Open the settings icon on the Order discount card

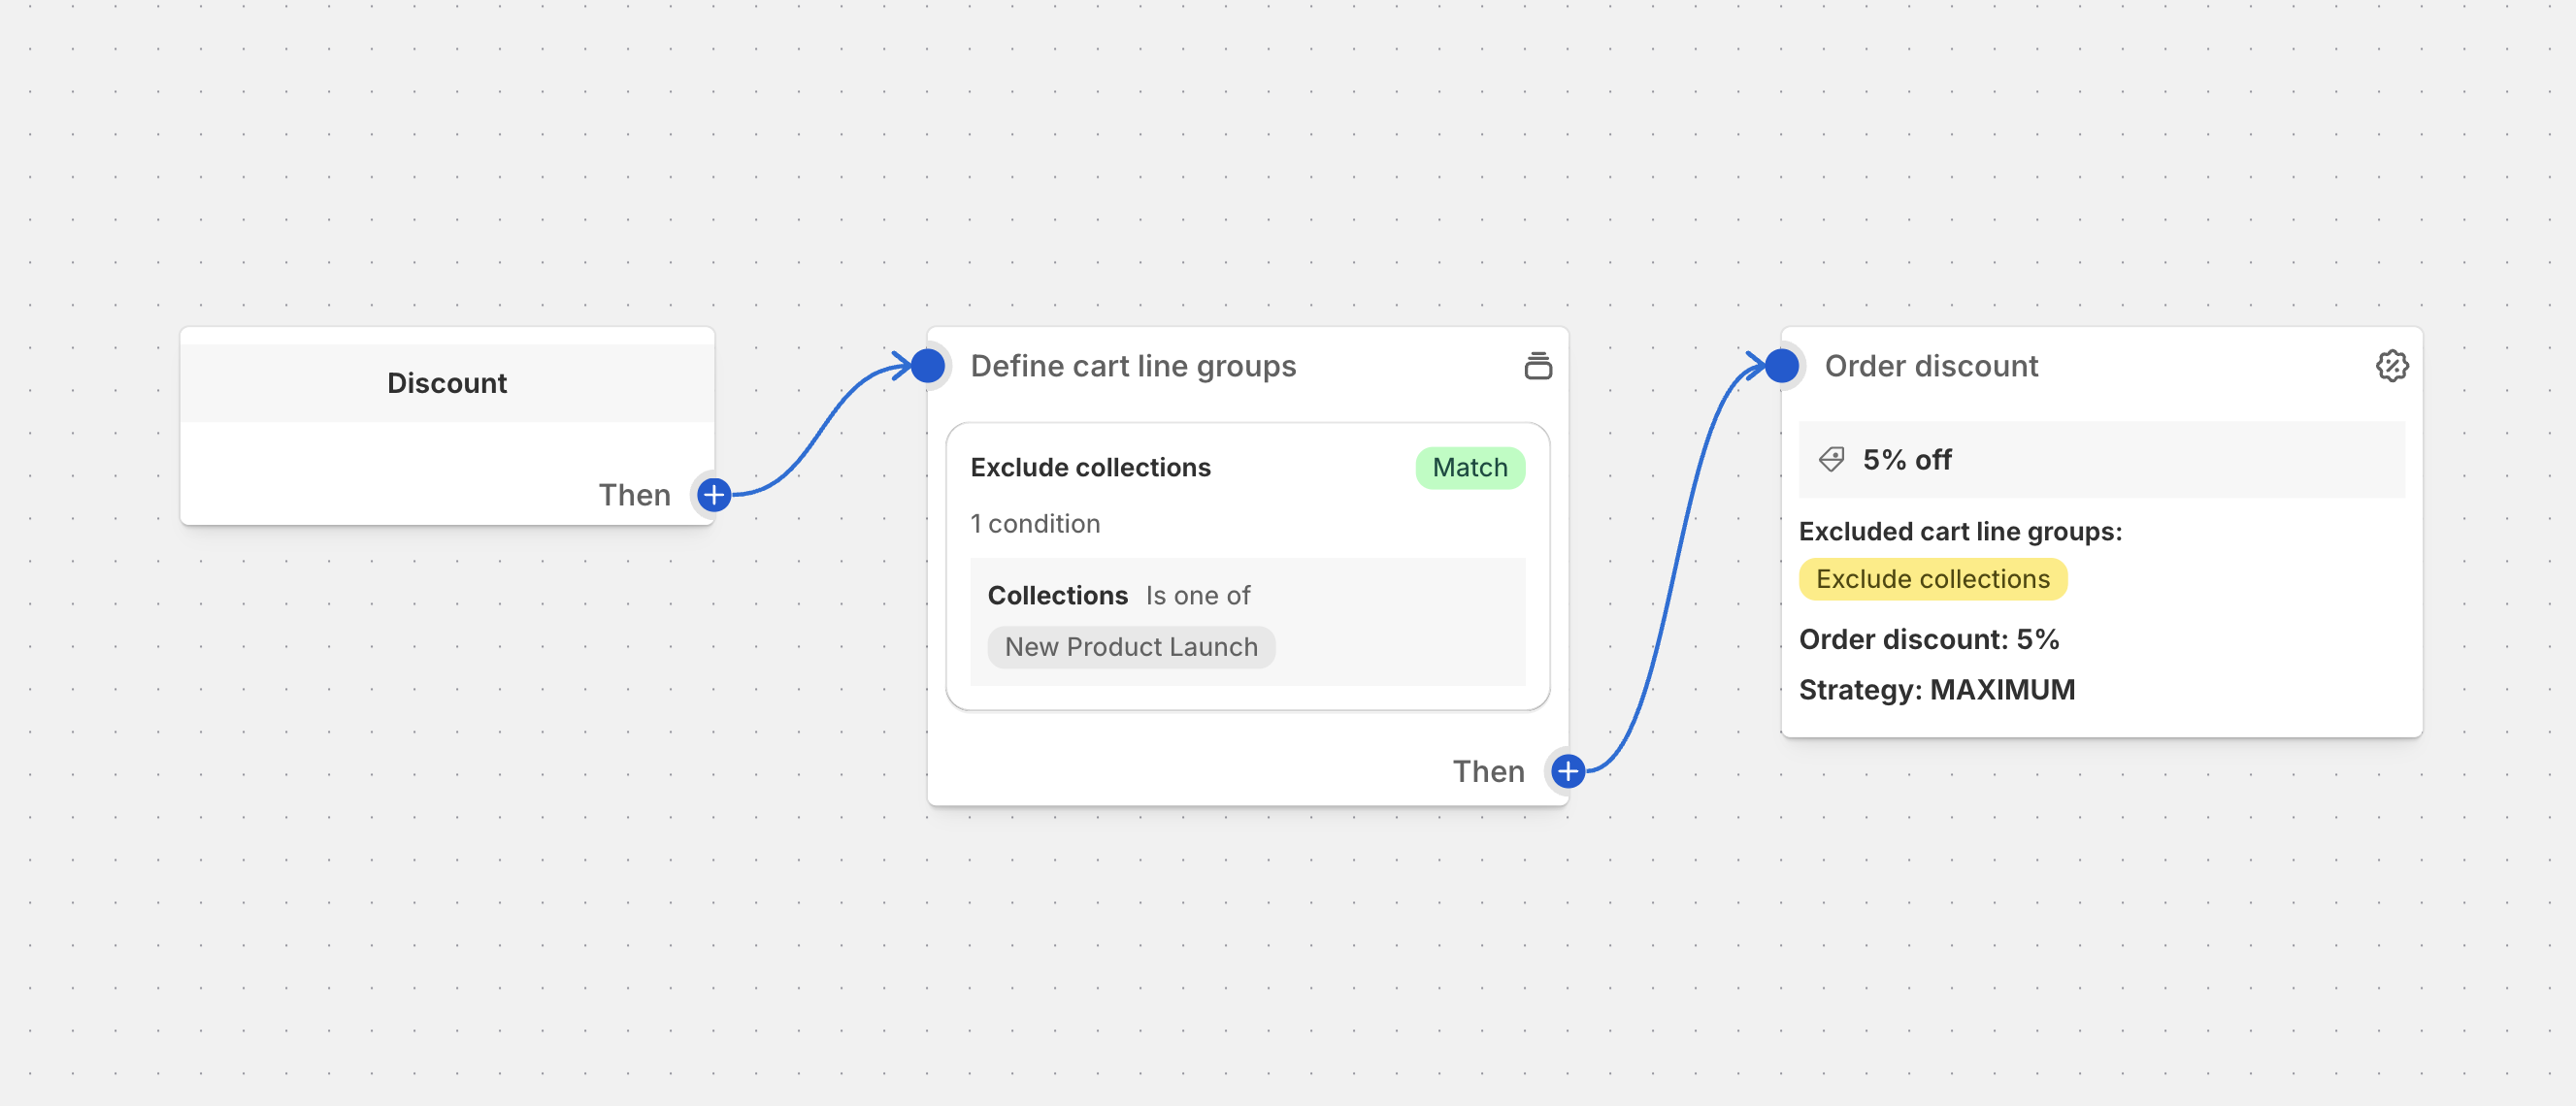pyautogui.click(x=2394, y=366)
